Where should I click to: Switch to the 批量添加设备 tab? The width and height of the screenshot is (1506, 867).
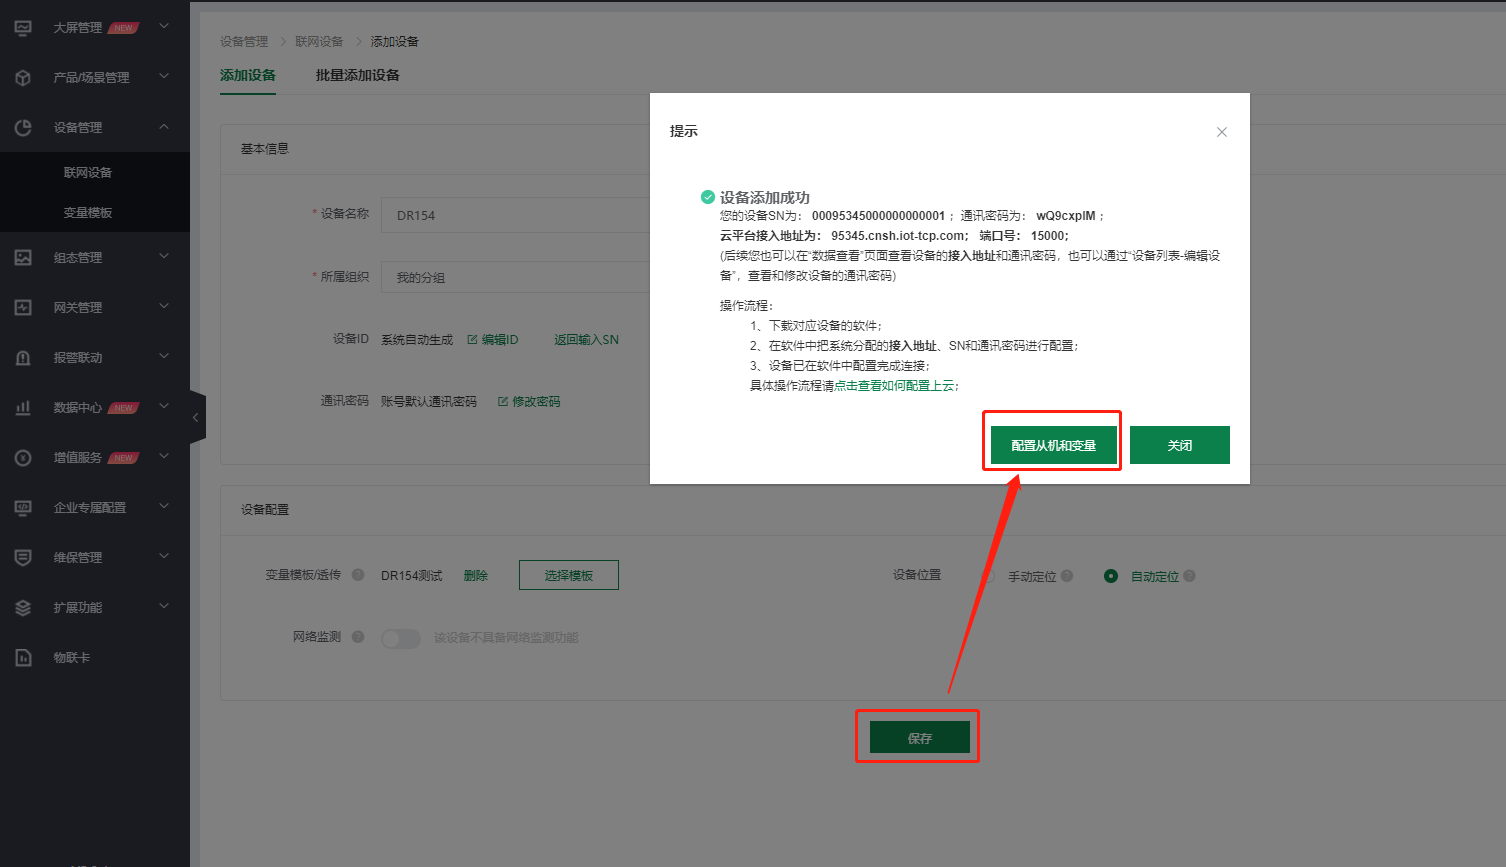click(x=357, y=76)
